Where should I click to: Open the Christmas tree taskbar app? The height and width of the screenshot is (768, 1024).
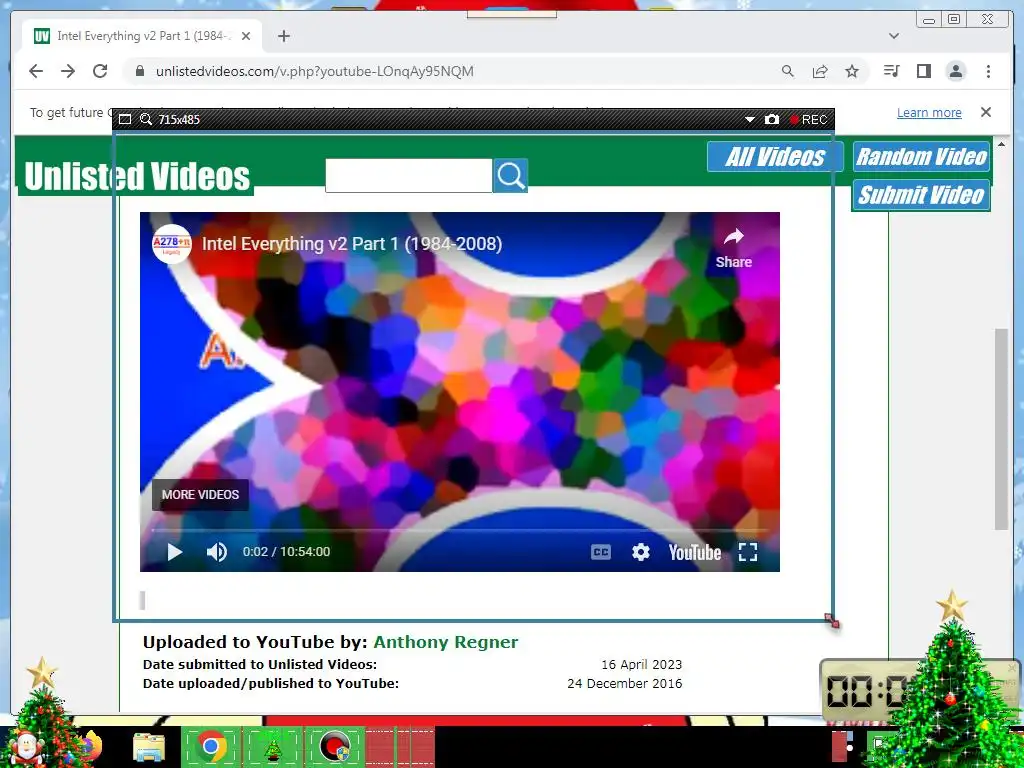coord(272,748)
